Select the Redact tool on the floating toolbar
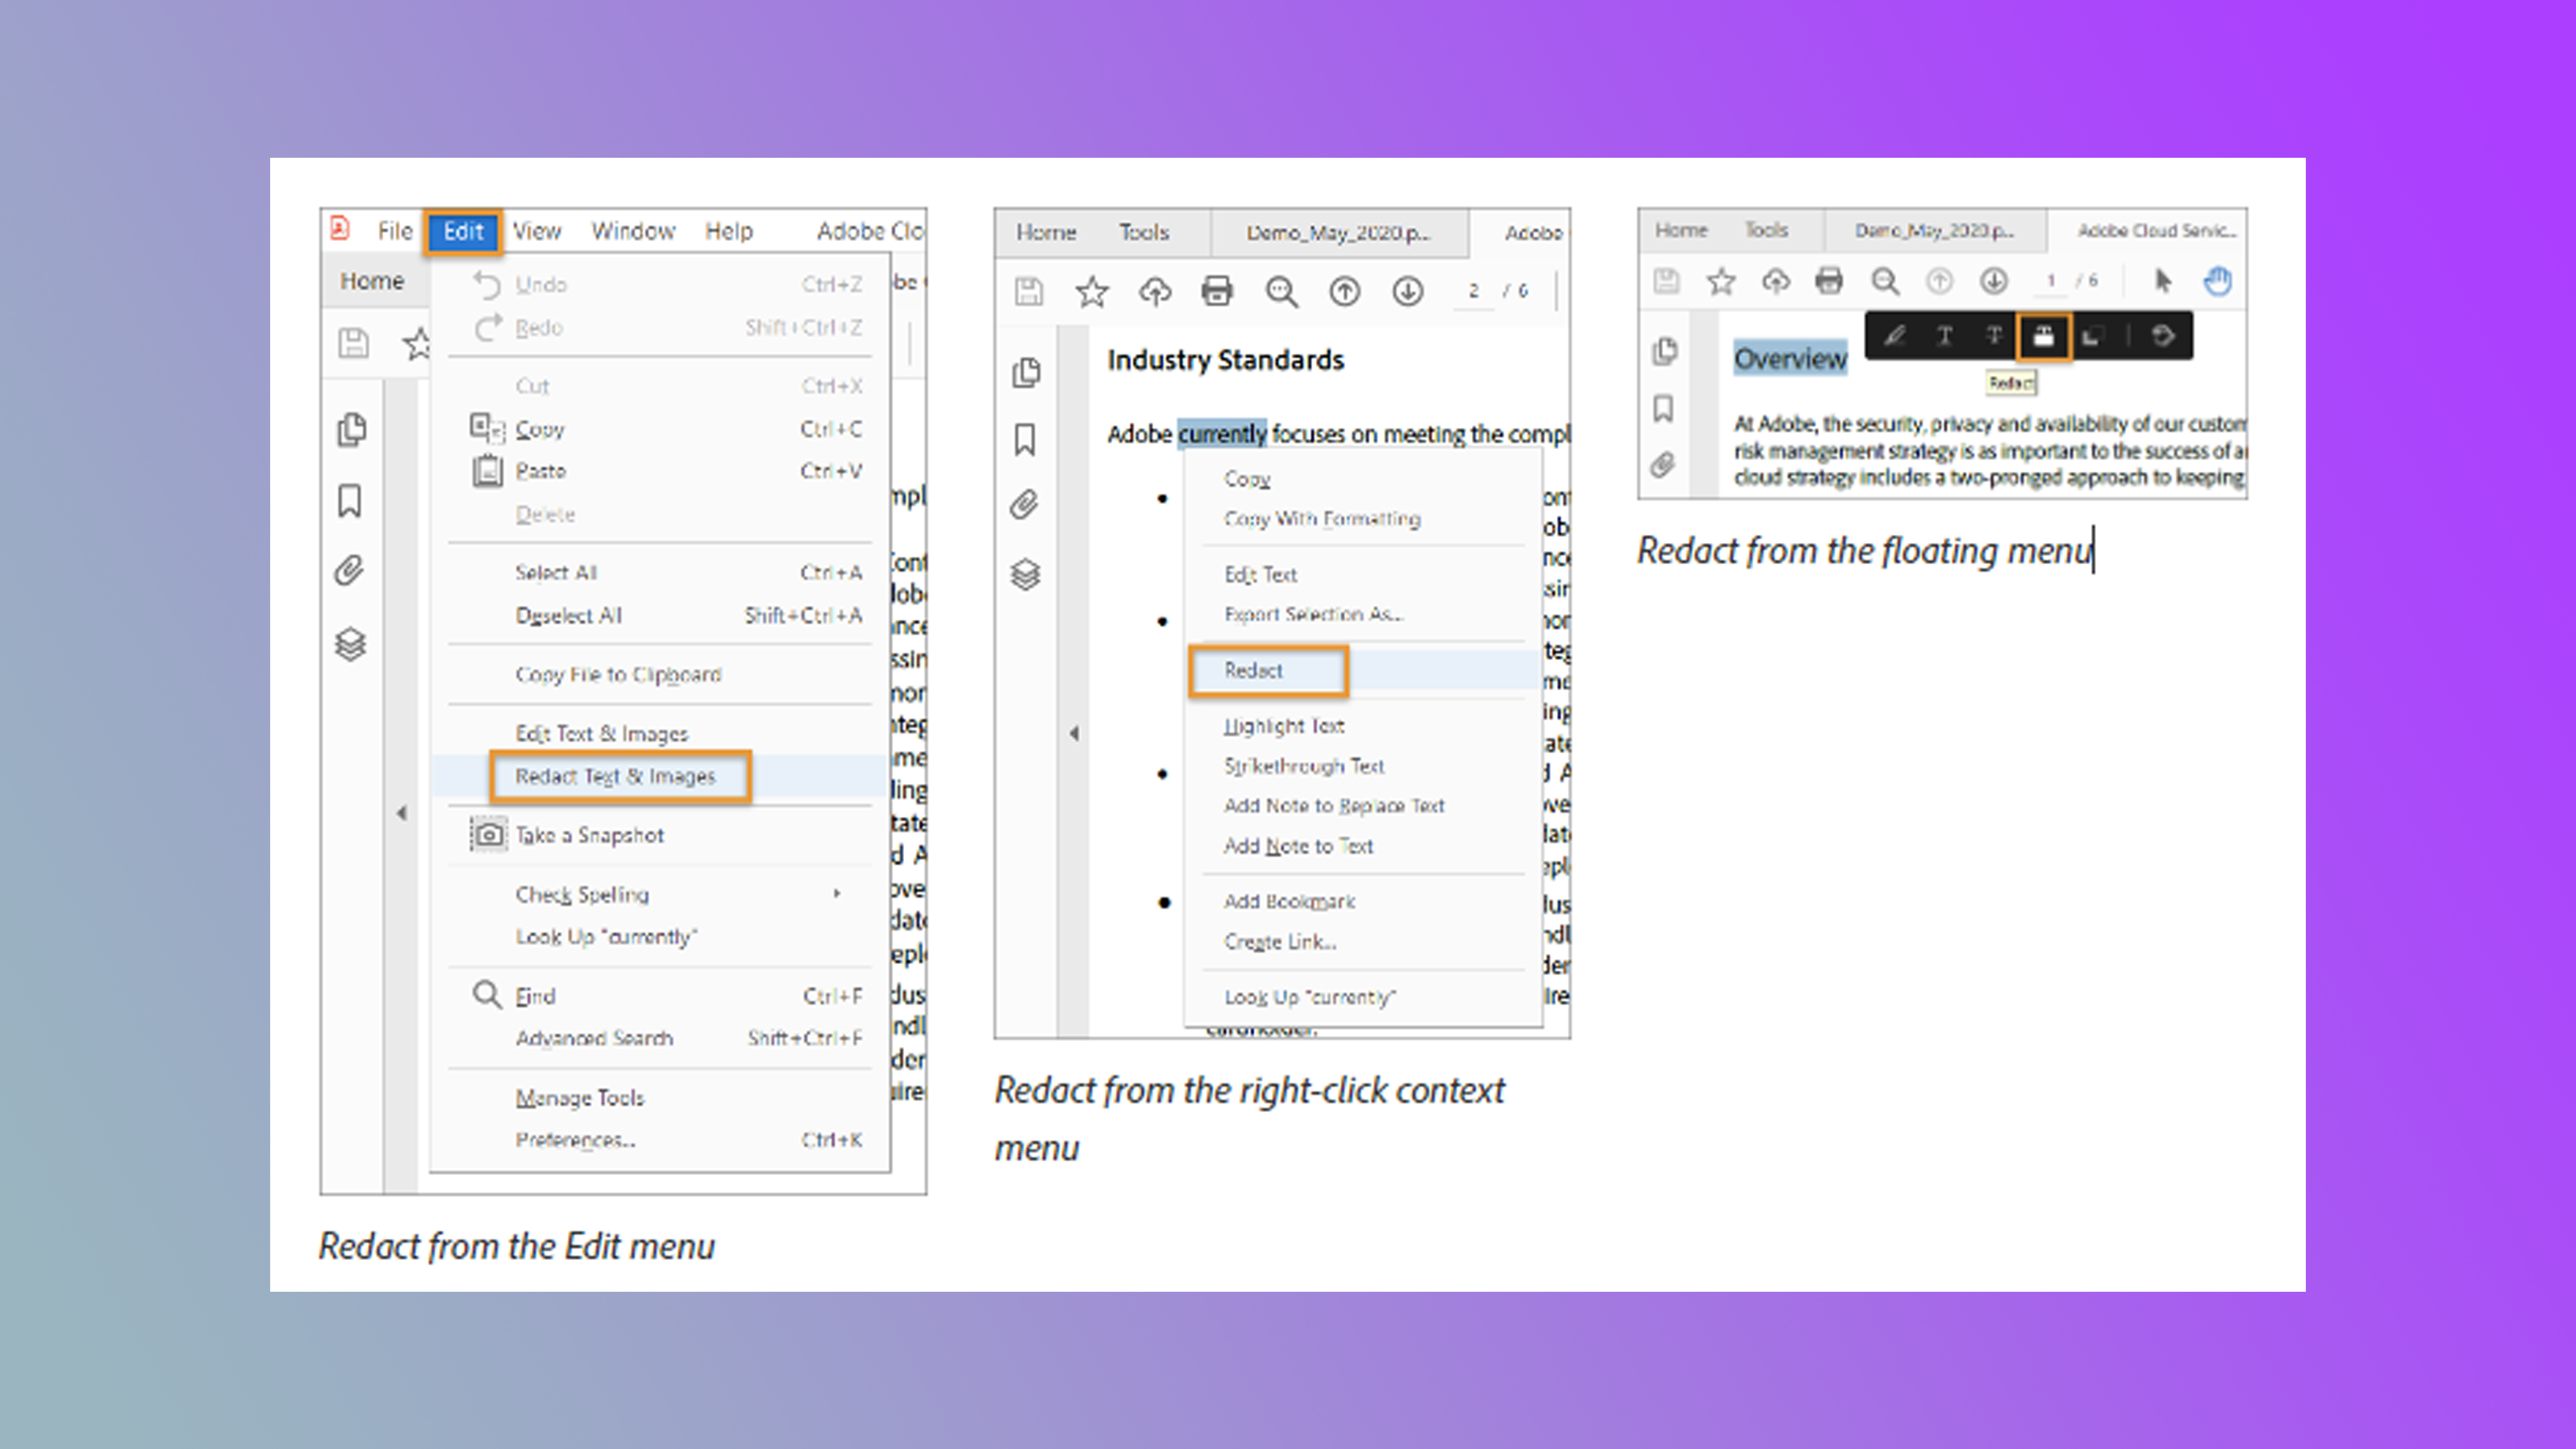Image resolution: width=2576 pixels, height=1449 pixels. 2044,337
